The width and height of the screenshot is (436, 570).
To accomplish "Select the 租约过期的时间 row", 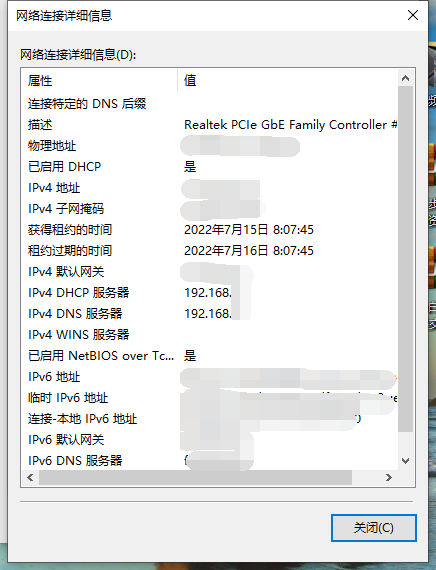I will point(209,251).
